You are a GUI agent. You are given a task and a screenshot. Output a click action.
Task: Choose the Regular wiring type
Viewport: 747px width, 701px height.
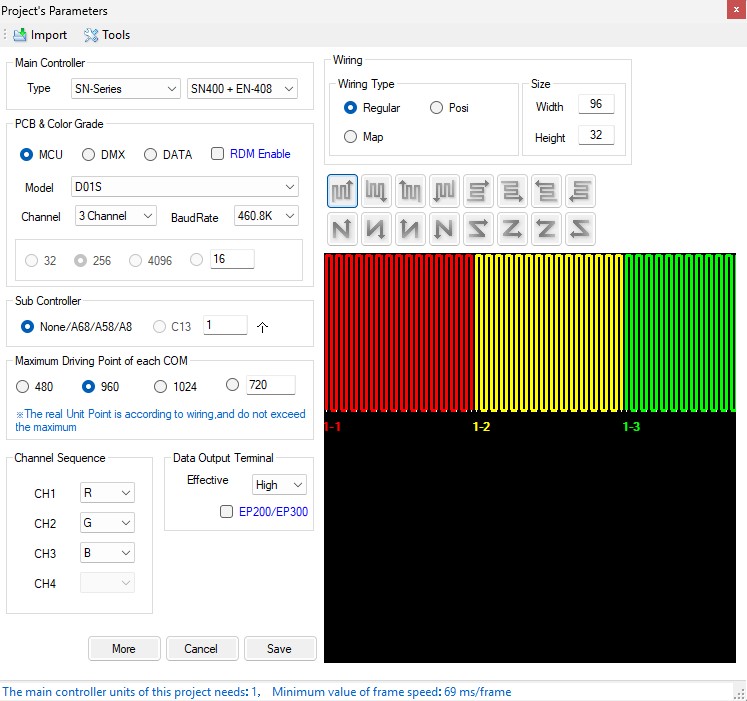pos(350,108)
